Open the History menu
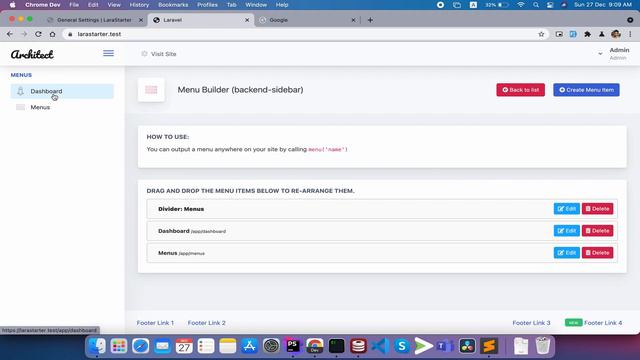640x360 pixels. [139, 5]
